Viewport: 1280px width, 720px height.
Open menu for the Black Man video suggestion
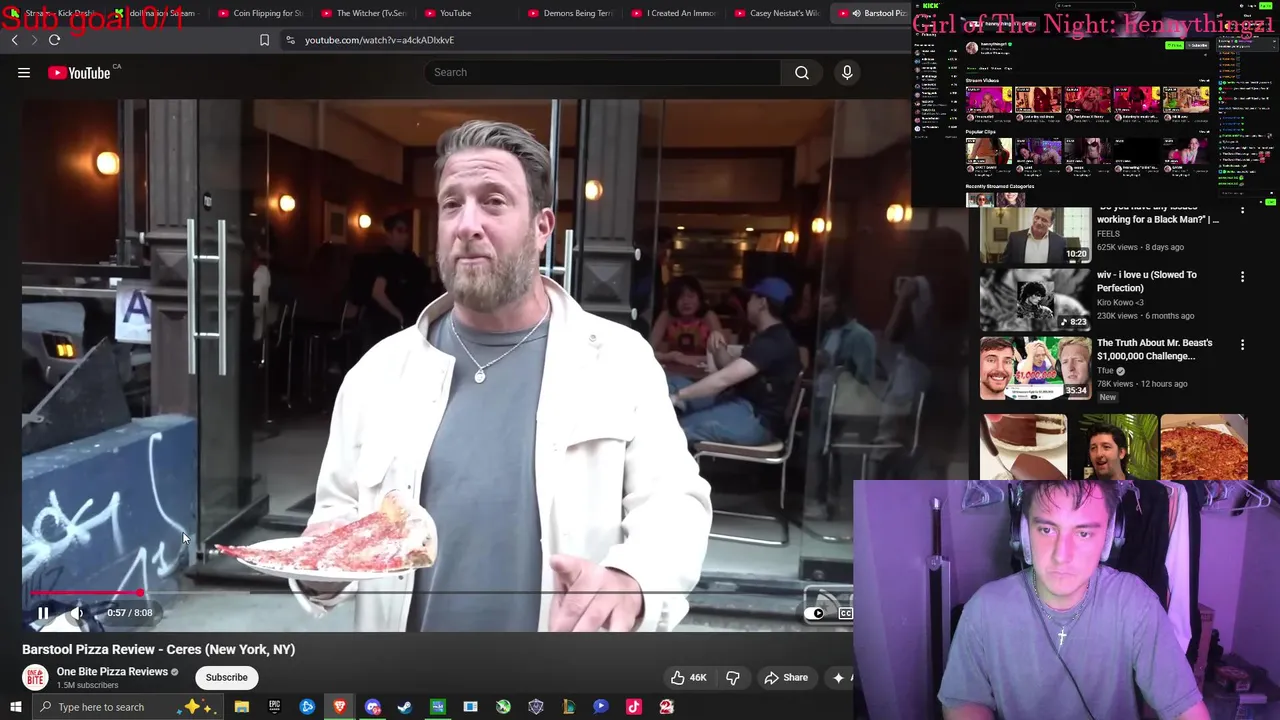[1242, 210]
